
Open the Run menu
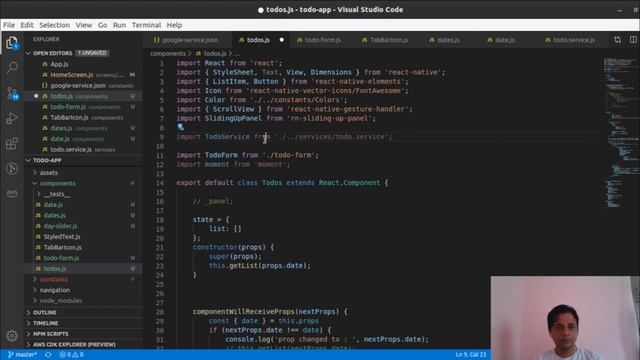click(119, 25)
